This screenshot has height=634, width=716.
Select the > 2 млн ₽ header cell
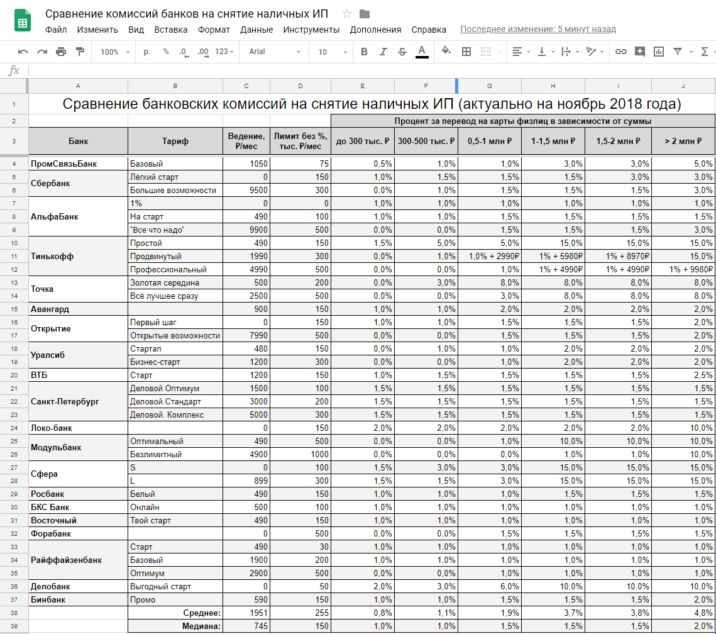point(683,141)
